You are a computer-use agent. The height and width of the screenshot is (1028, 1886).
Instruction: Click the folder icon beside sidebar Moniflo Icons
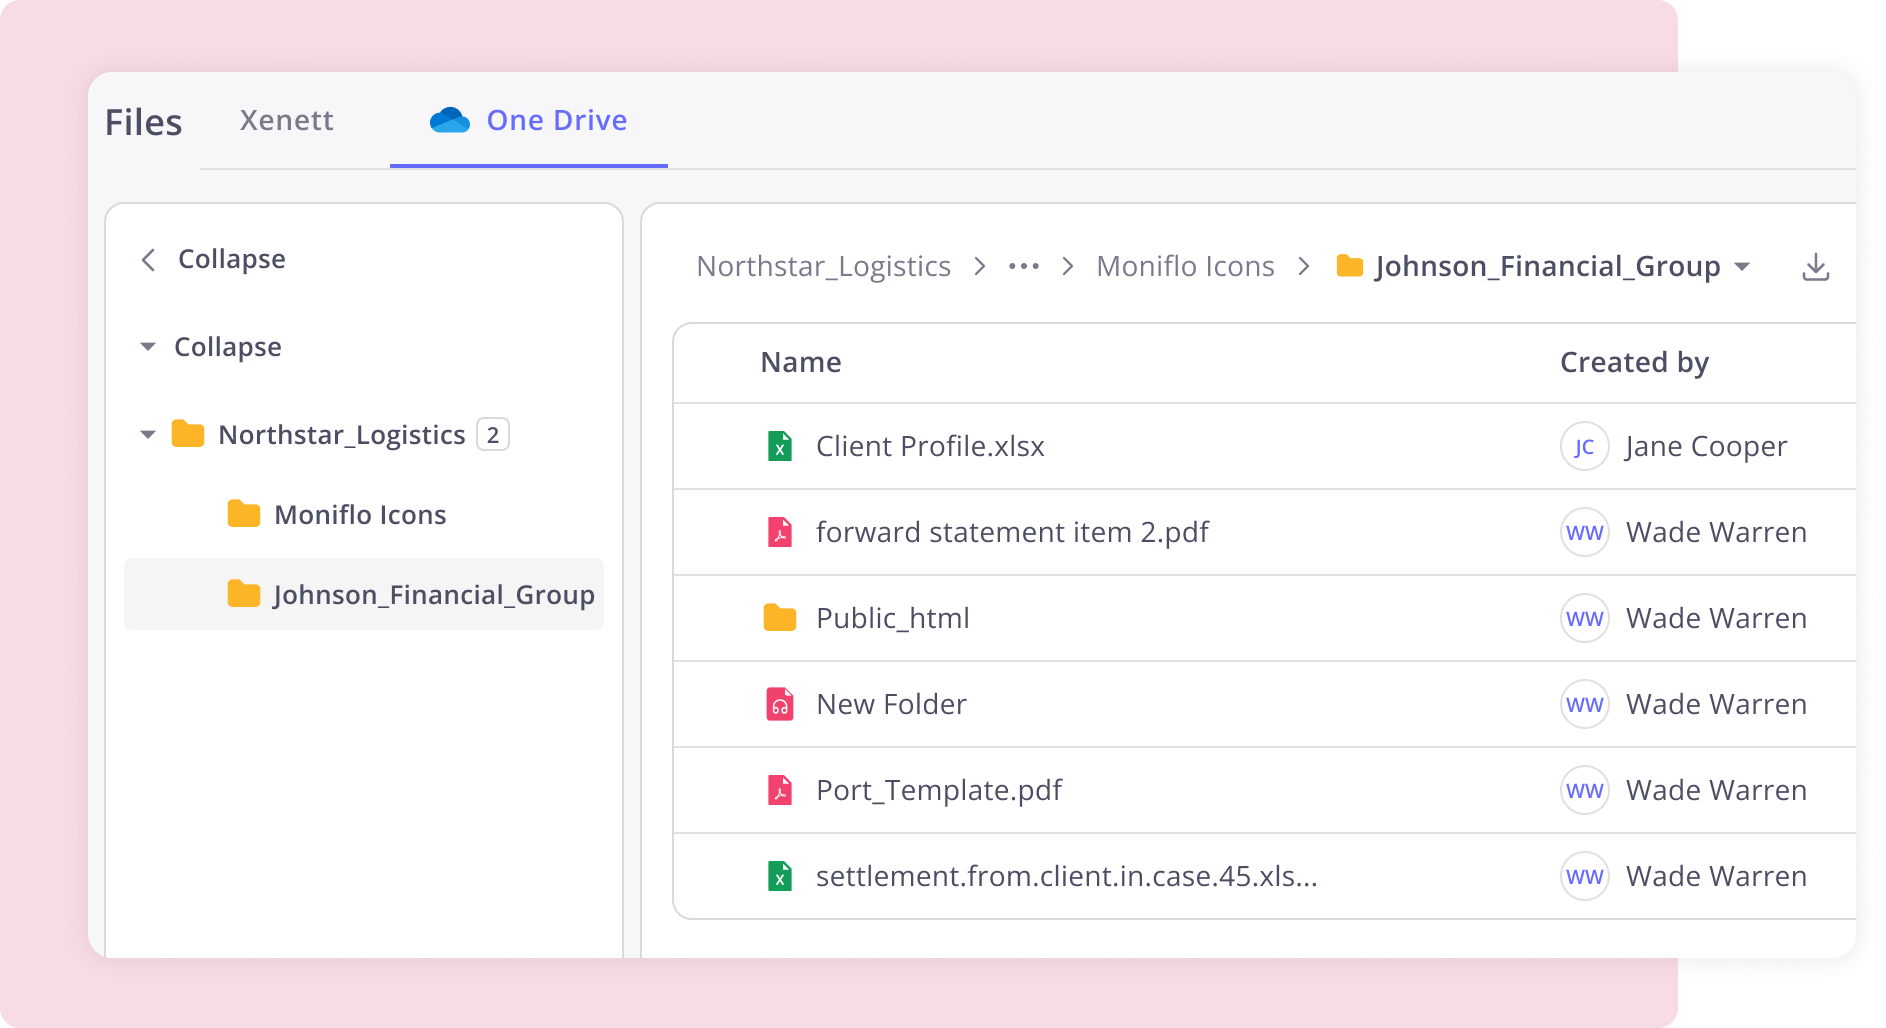[x=244, y=514]
